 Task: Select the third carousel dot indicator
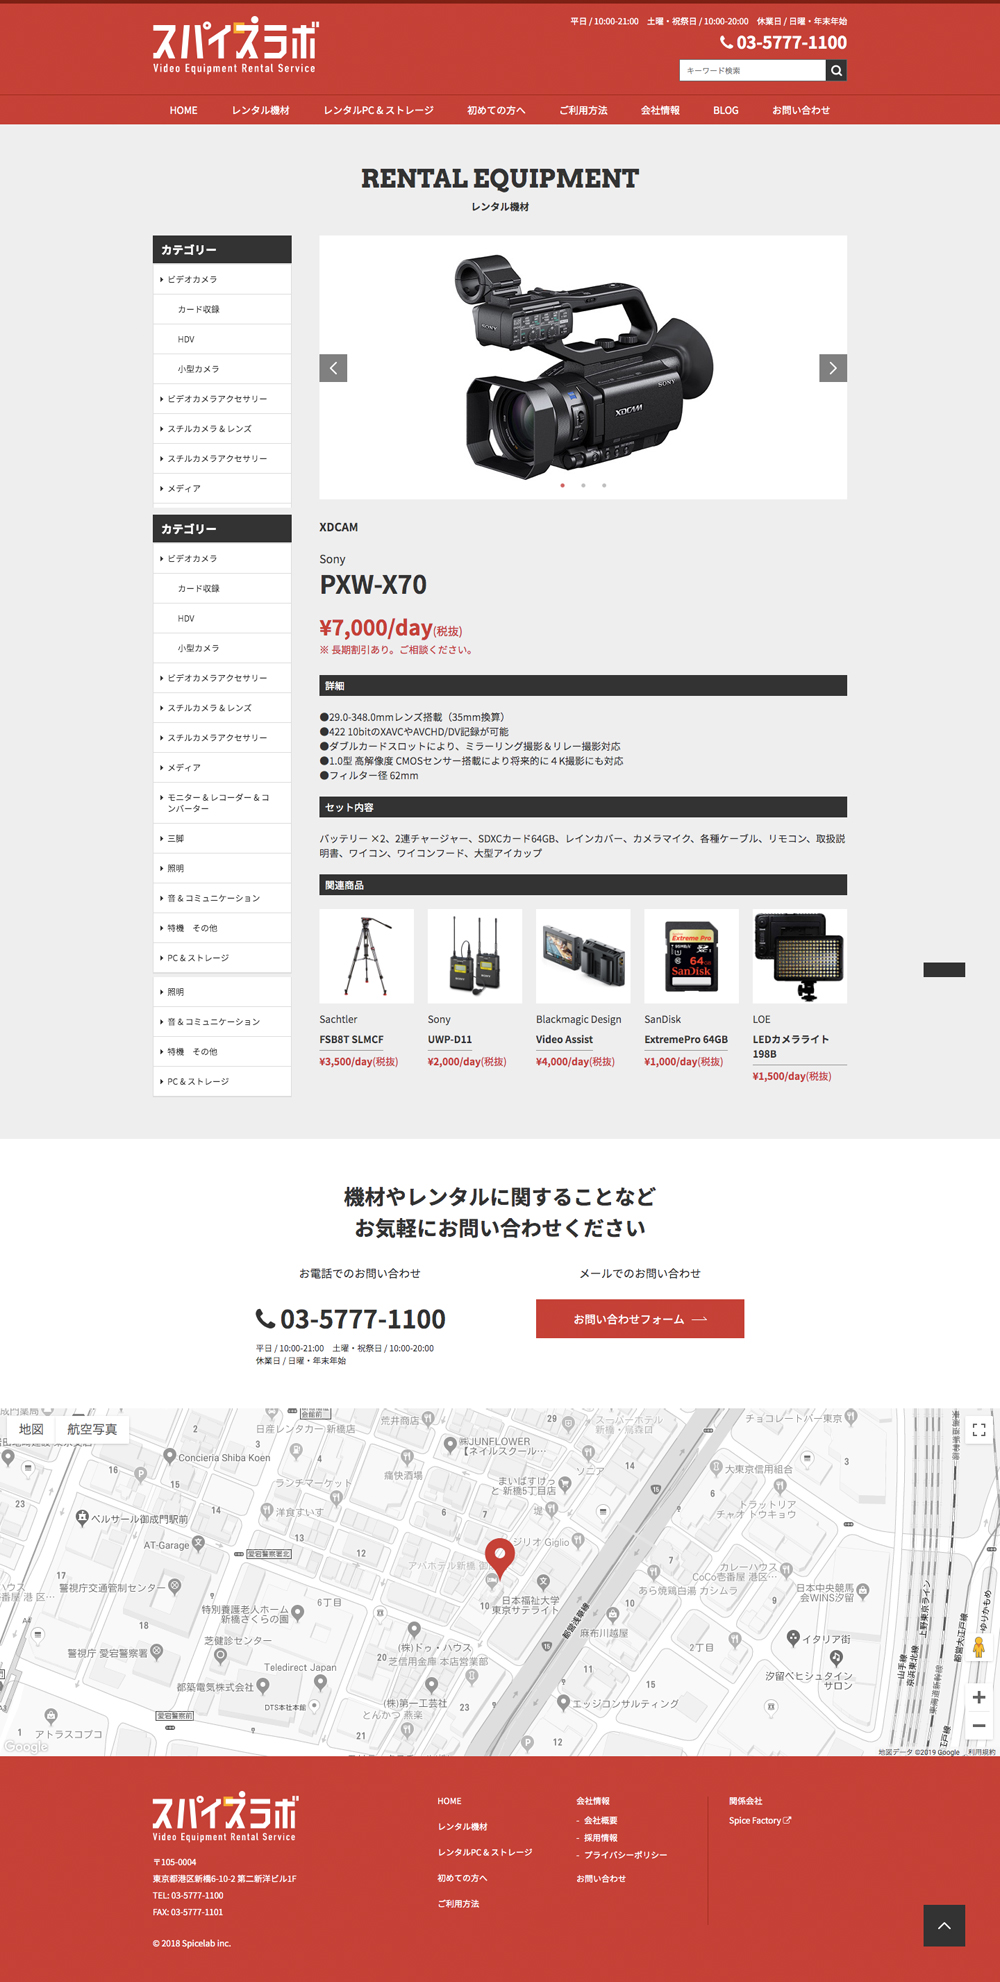[x=604, y=485]
